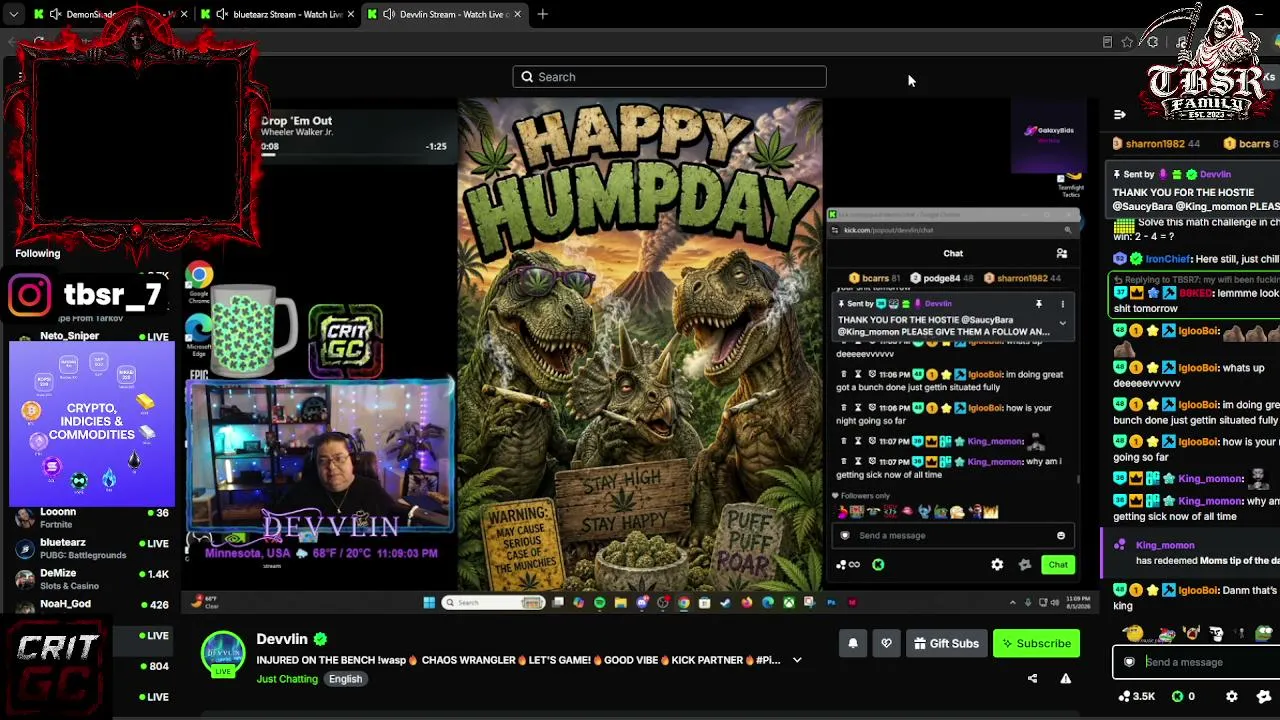Click the Devvlin channel name
The width and height of the screenshot is (1280, 720).
pos(282,639)
